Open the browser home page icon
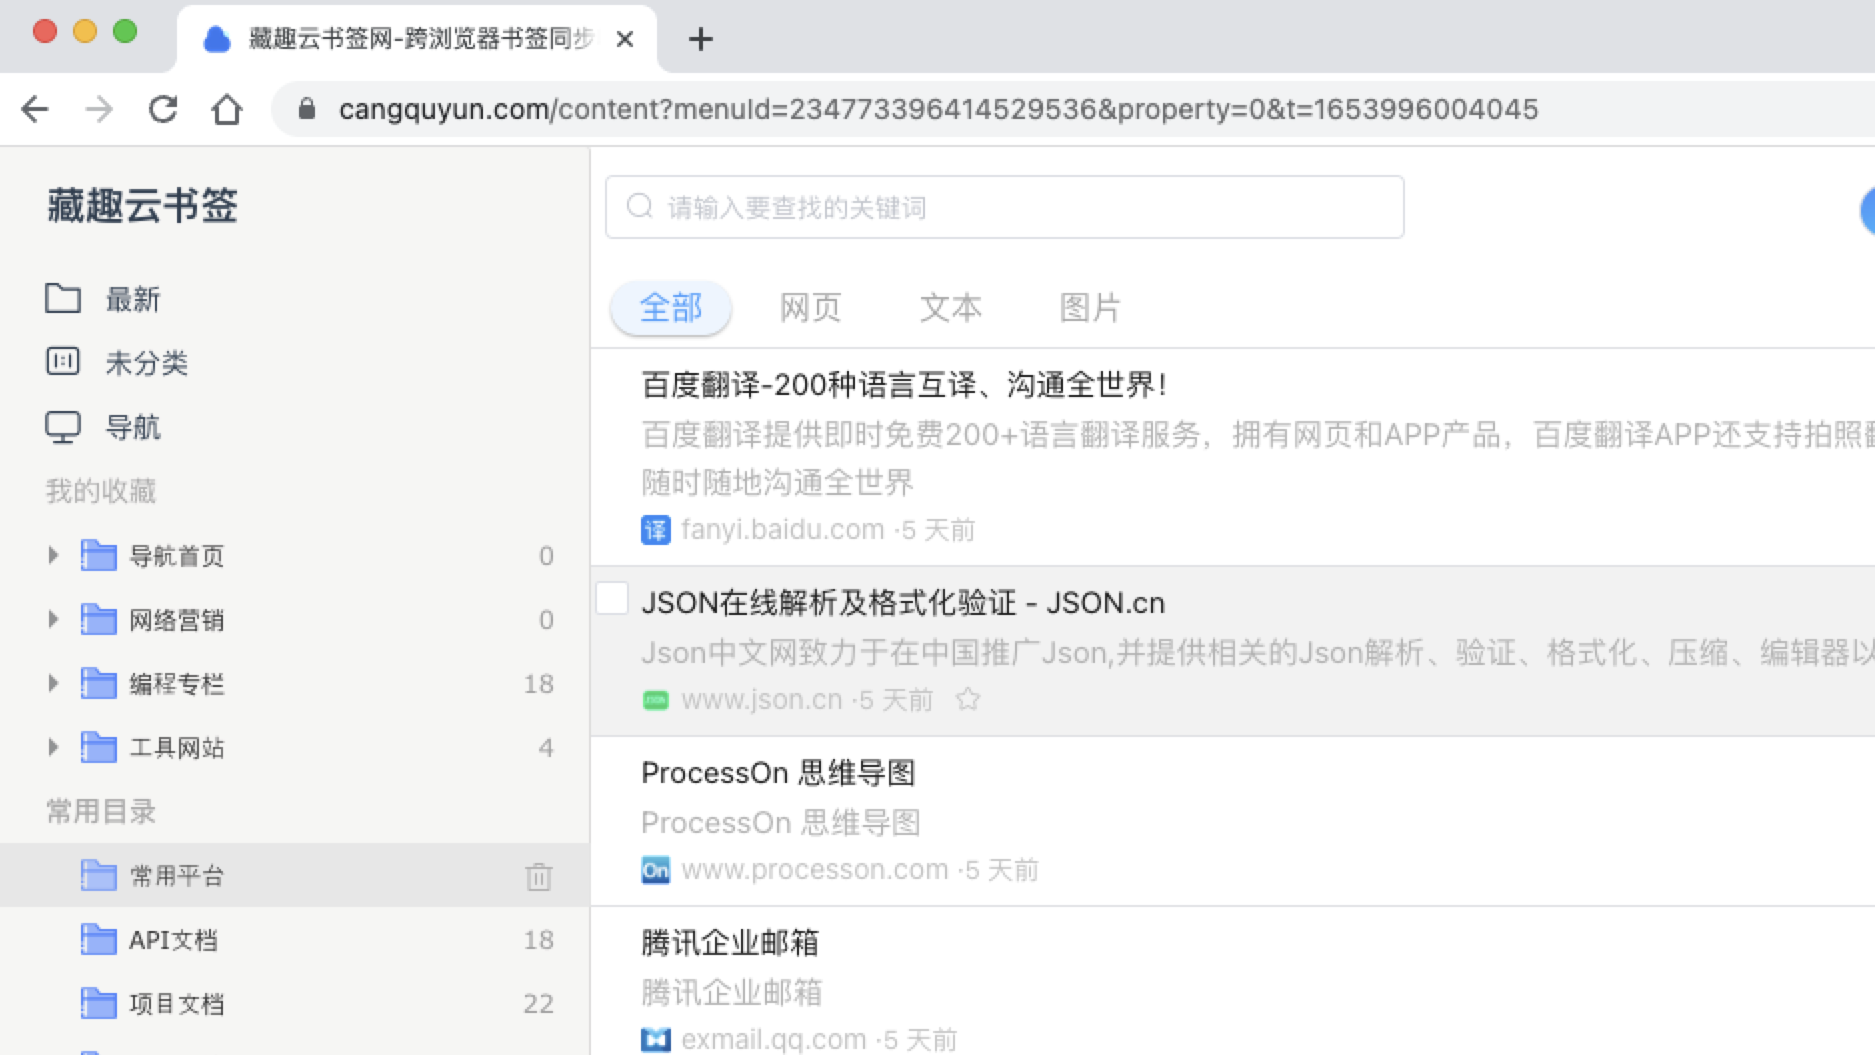The image size is (1875, 1055). [x=227, y=109]
